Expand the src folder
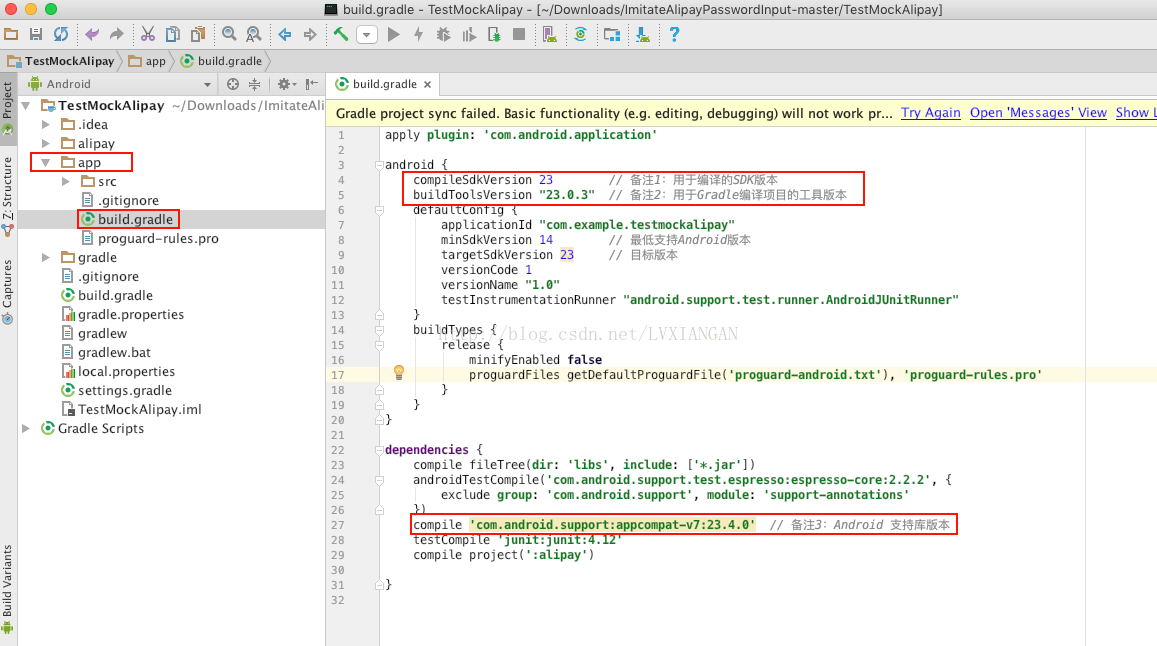Viewport: 1157px width, 646px height. 66,181
